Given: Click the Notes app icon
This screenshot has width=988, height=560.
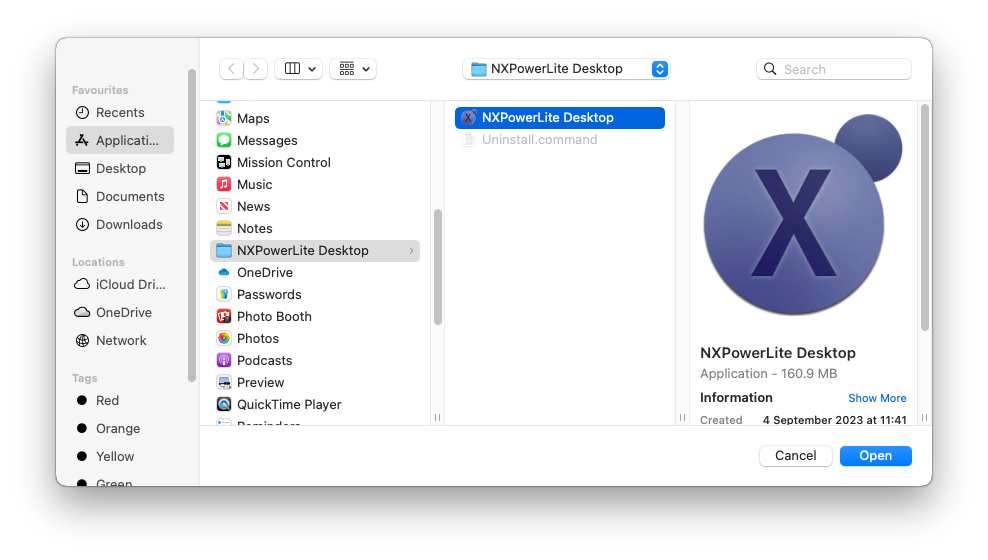Looking at the screenshot, I should (224, 229).
